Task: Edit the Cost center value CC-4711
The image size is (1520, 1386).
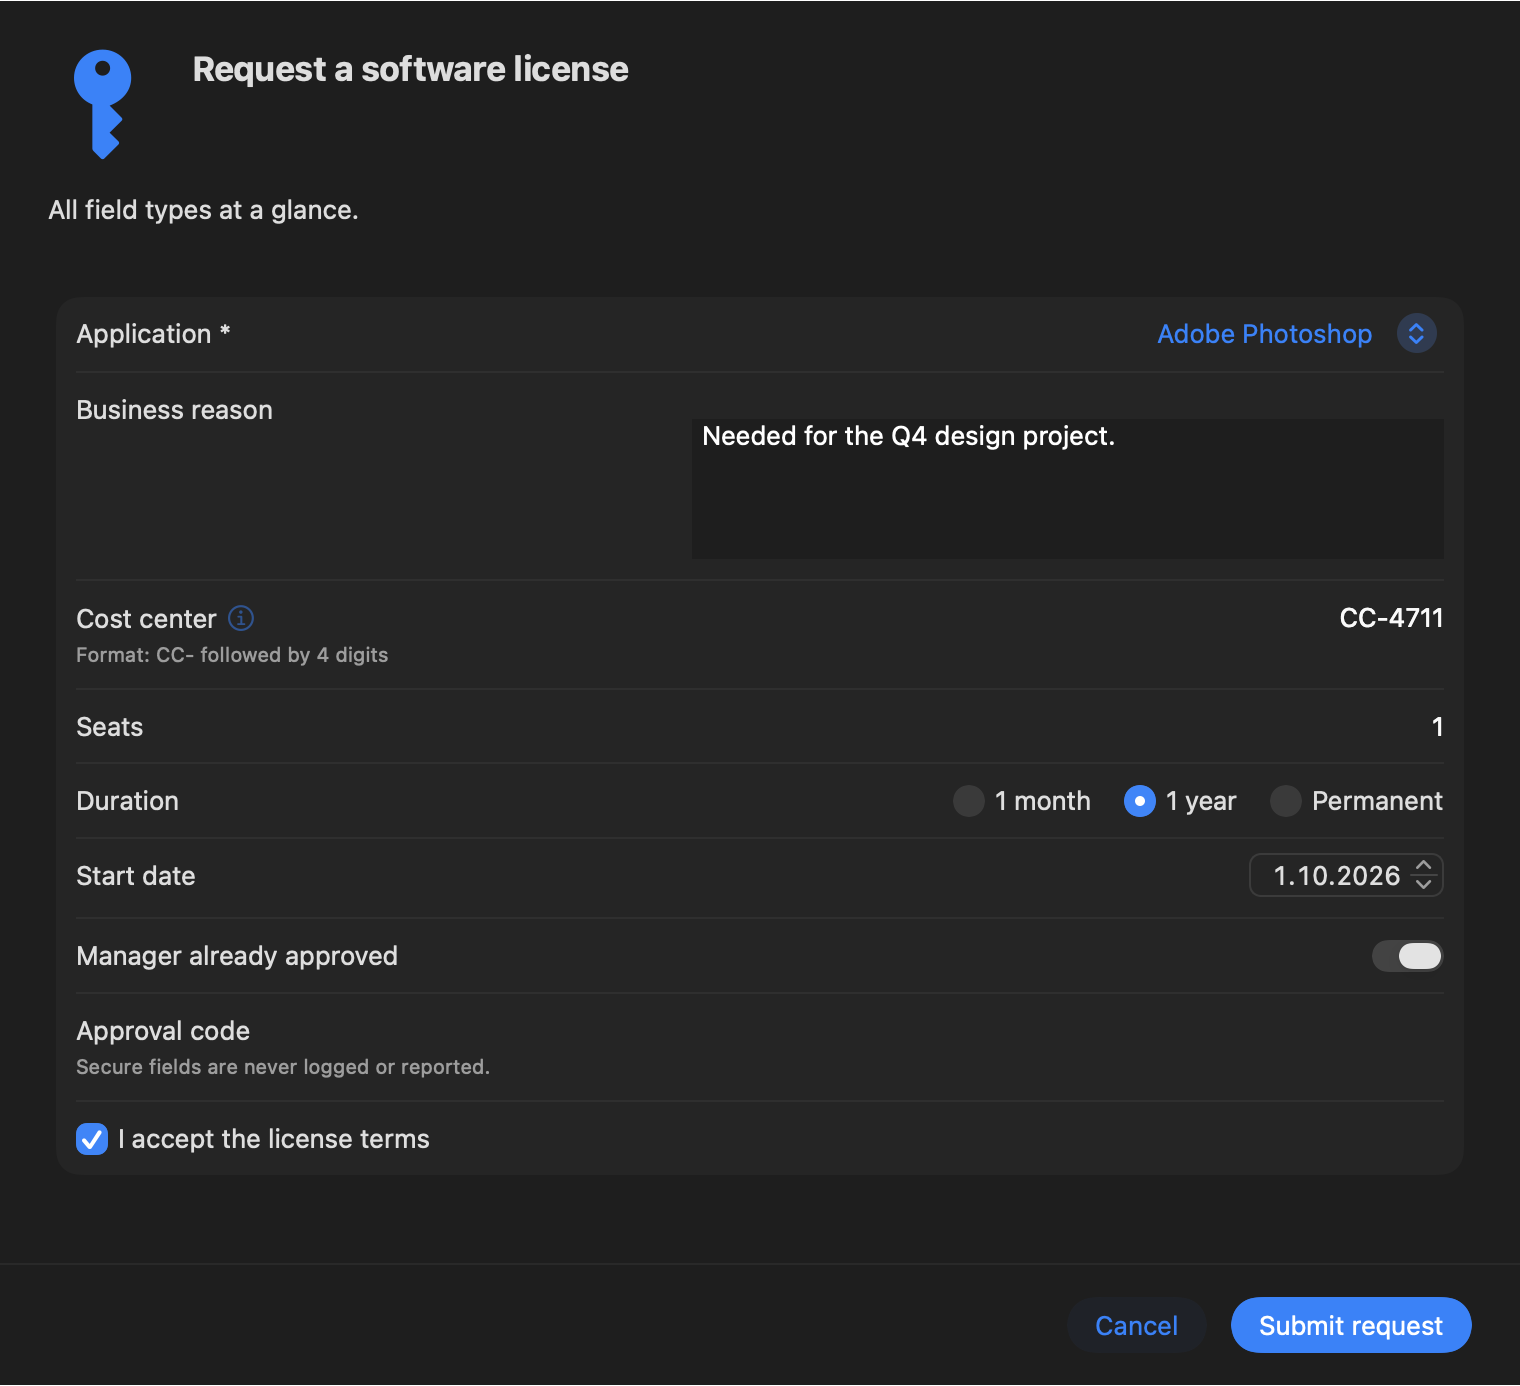Action: coord(1391,618)
